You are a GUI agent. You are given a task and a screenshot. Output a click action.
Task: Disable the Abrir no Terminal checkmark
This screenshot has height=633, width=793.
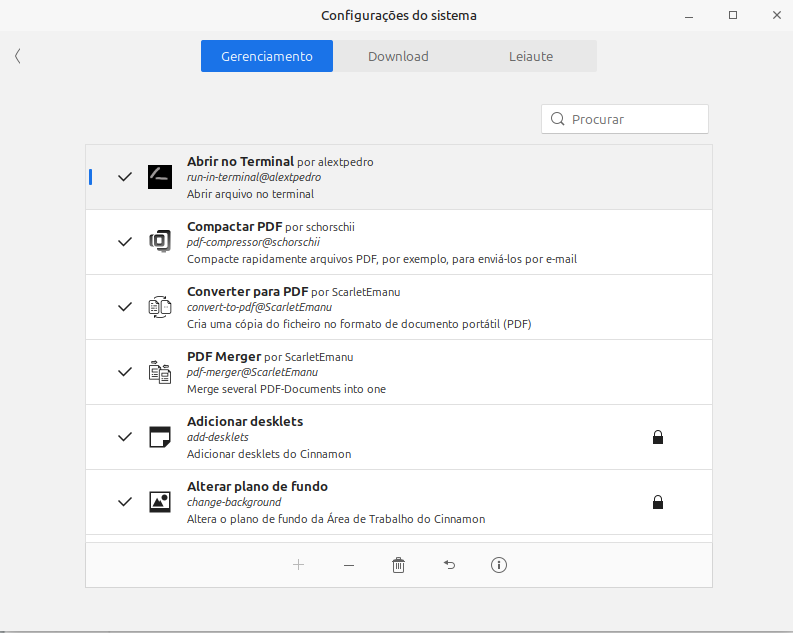point(125,177)
